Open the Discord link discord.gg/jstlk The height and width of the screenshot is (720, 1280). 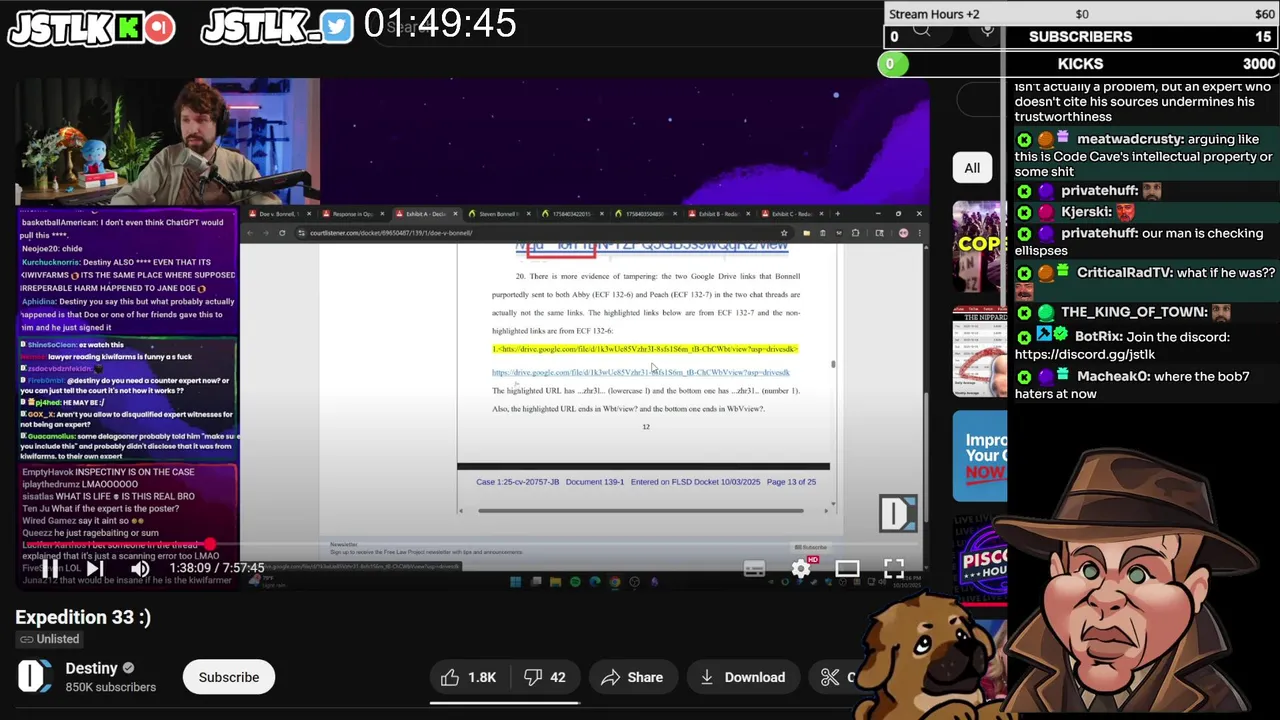[x=1085, y=354]
